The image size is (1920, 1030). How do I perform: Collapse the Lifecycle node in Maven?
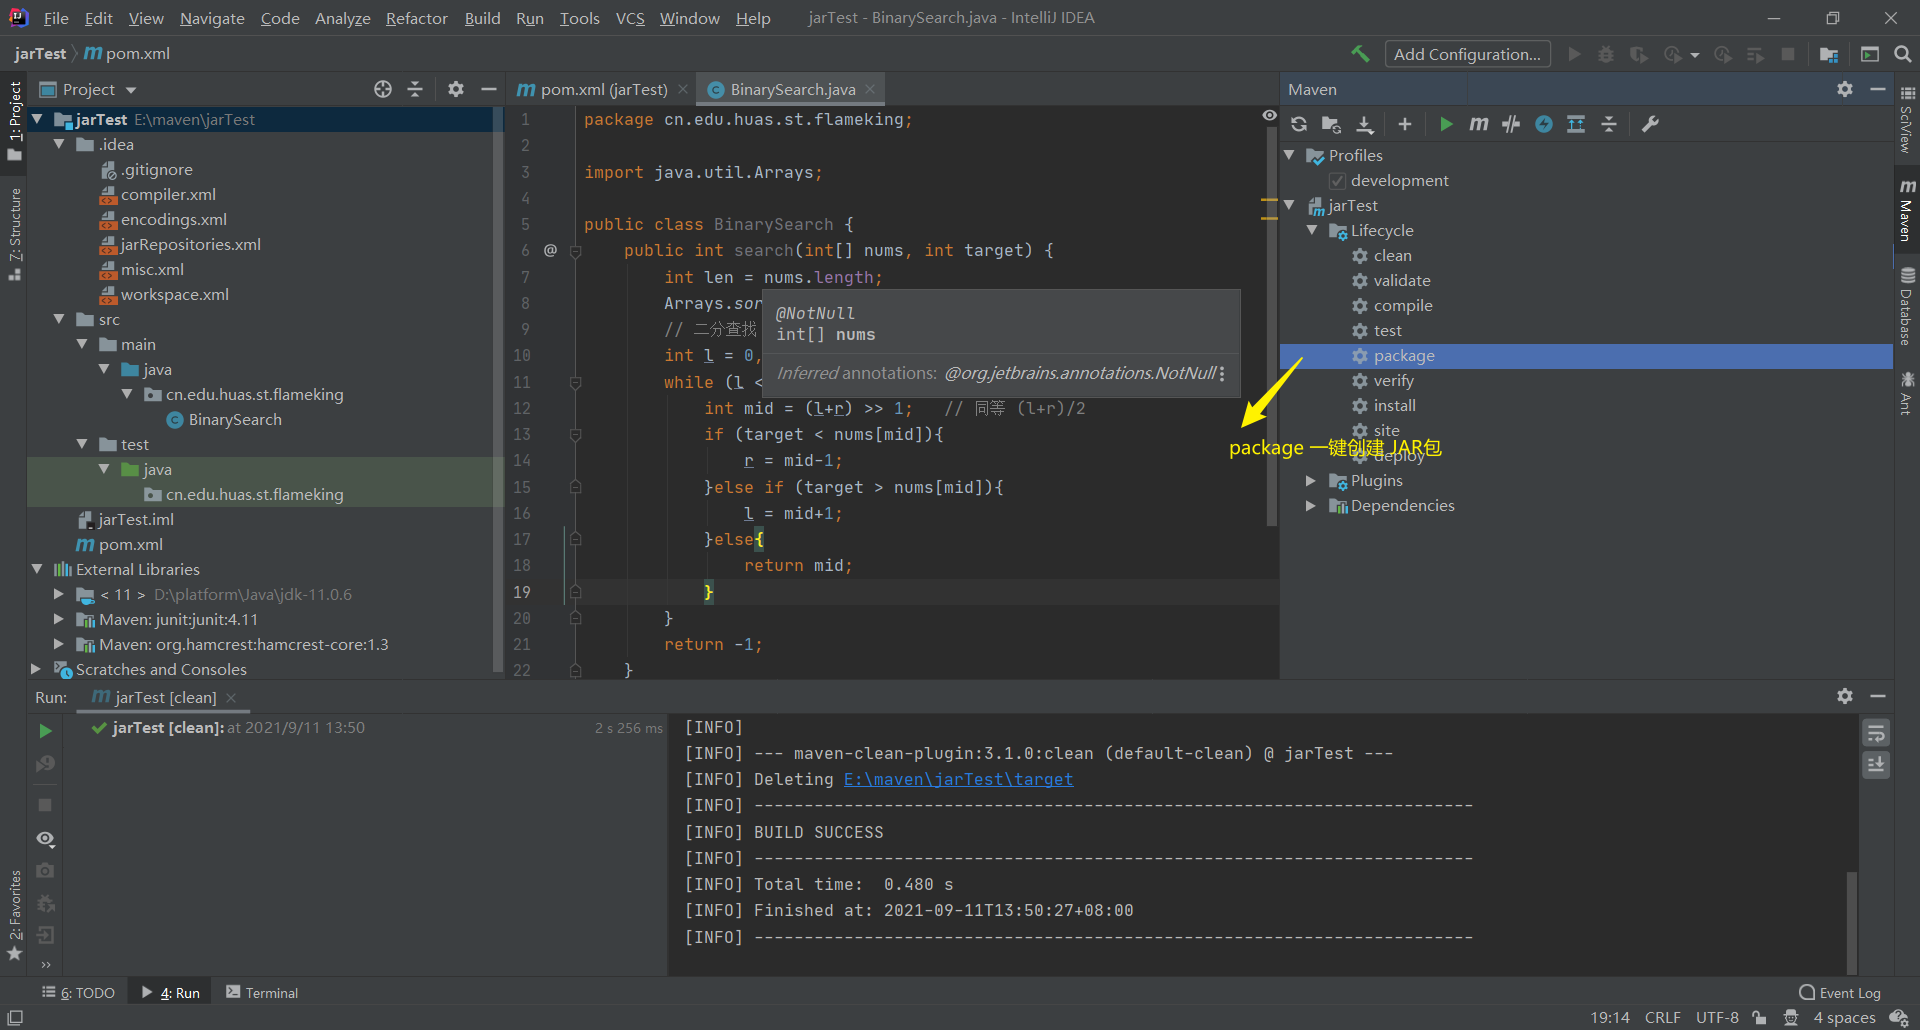click(1311, 230)
